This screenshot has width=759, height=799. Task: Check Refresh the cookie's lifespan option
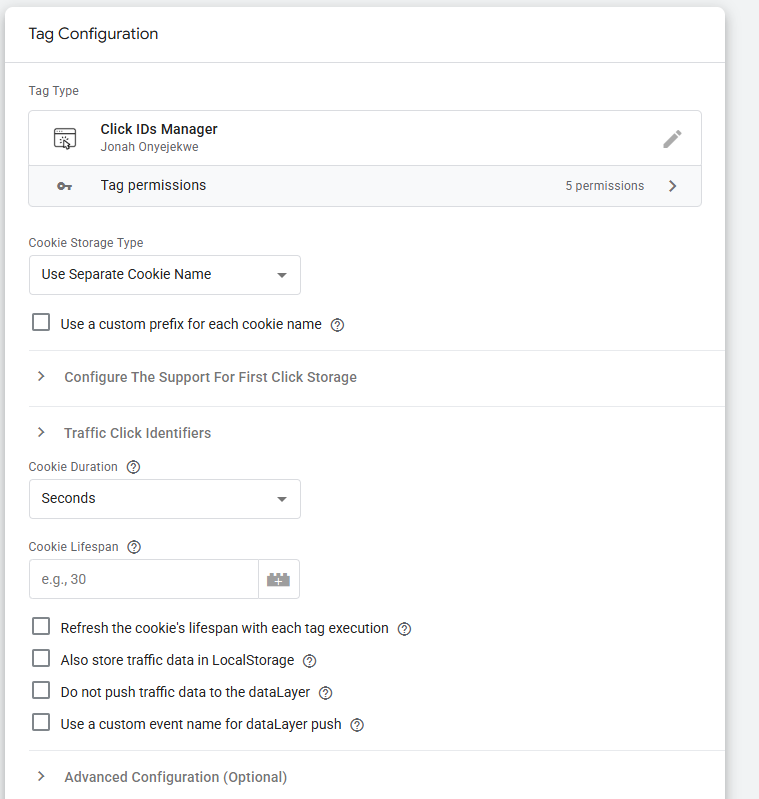(41, 627)
